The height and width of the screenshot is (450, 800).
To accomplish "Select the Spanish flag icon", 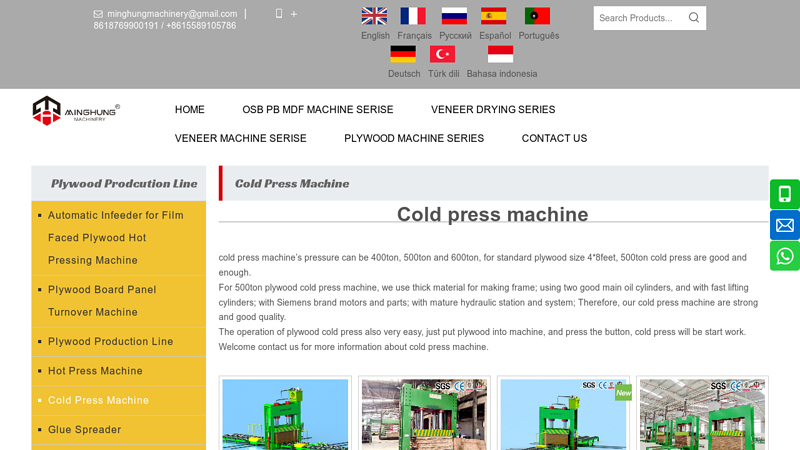I will coord(493,16).
